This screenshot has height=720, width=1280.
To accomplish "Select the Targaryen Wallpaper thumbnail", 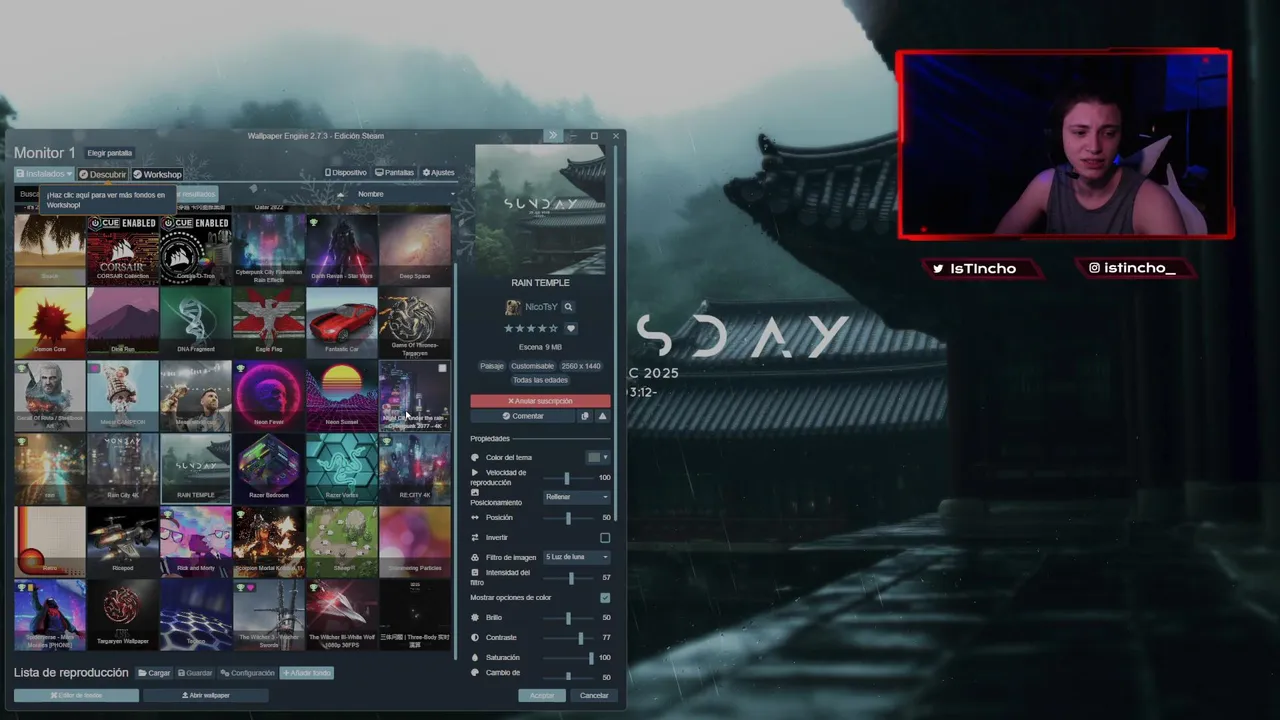I will 123,615.
